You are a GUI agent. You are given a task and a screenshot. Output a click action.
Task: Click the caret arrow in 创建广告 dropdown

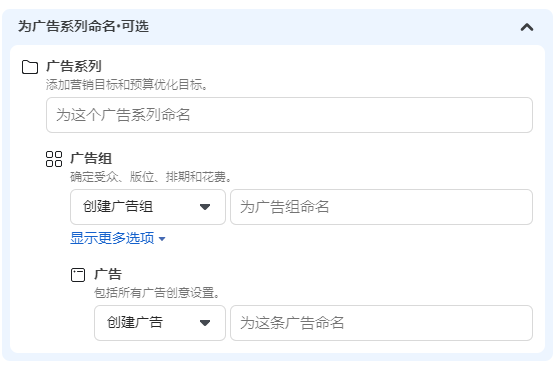205,323
